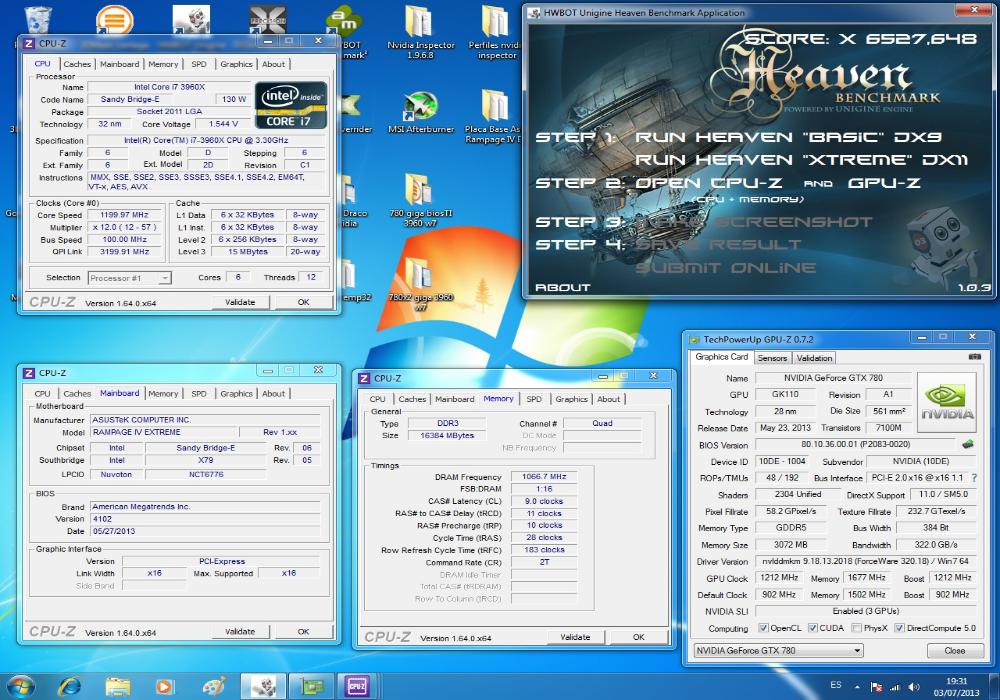This screenshot has width=1000, height=700.
Task: Click the volume icon in the system tray
Action: (914, 687)
